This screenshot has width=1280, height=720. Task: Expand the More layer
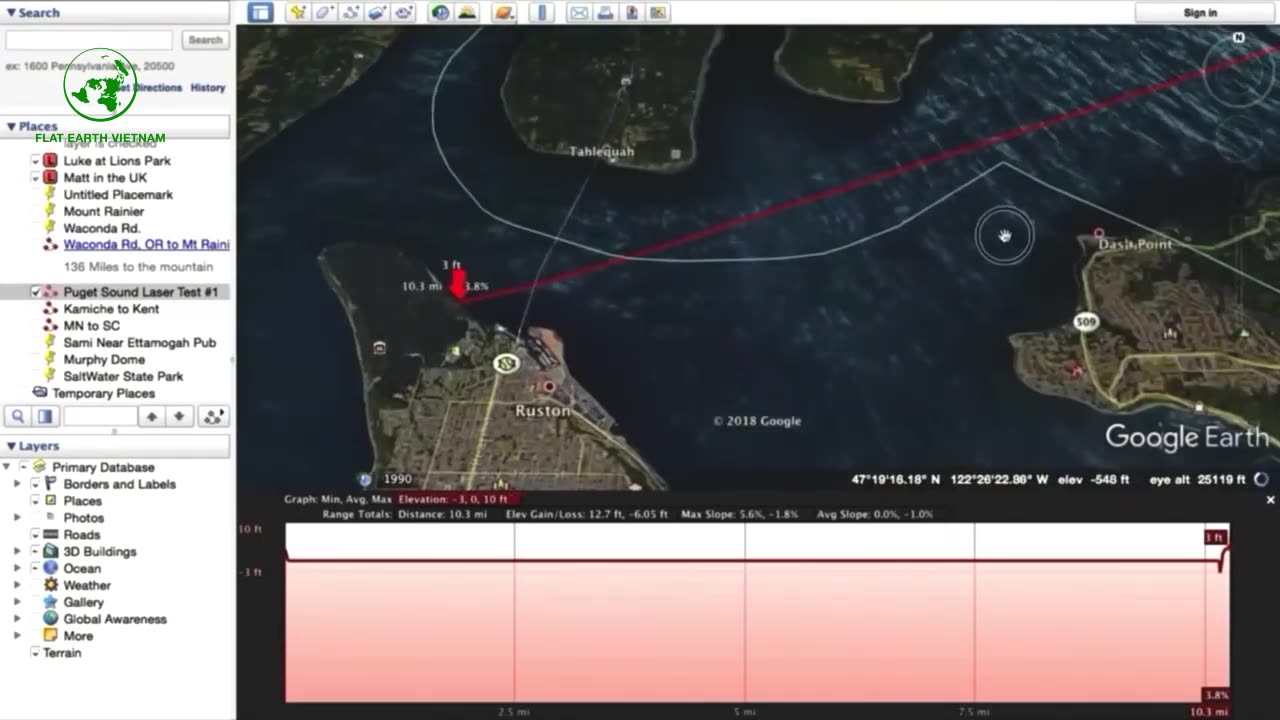(17, 636)
